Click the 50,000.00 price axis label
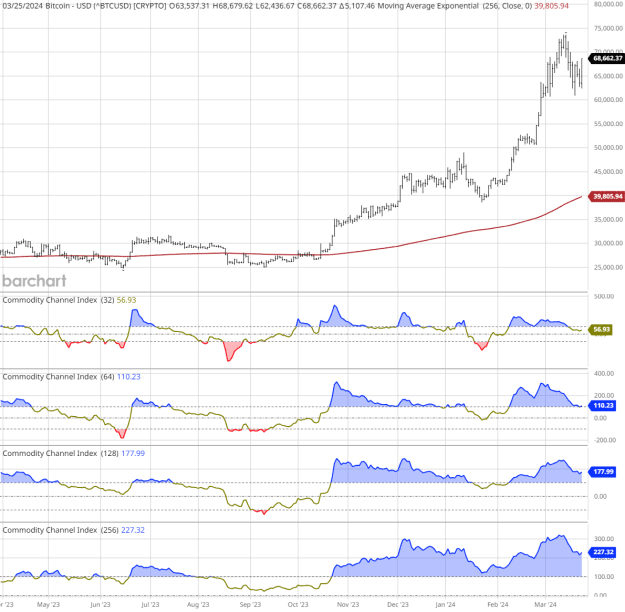Image resolution: width=625 pixels, height=612 pixels. [x=608, y=148]
